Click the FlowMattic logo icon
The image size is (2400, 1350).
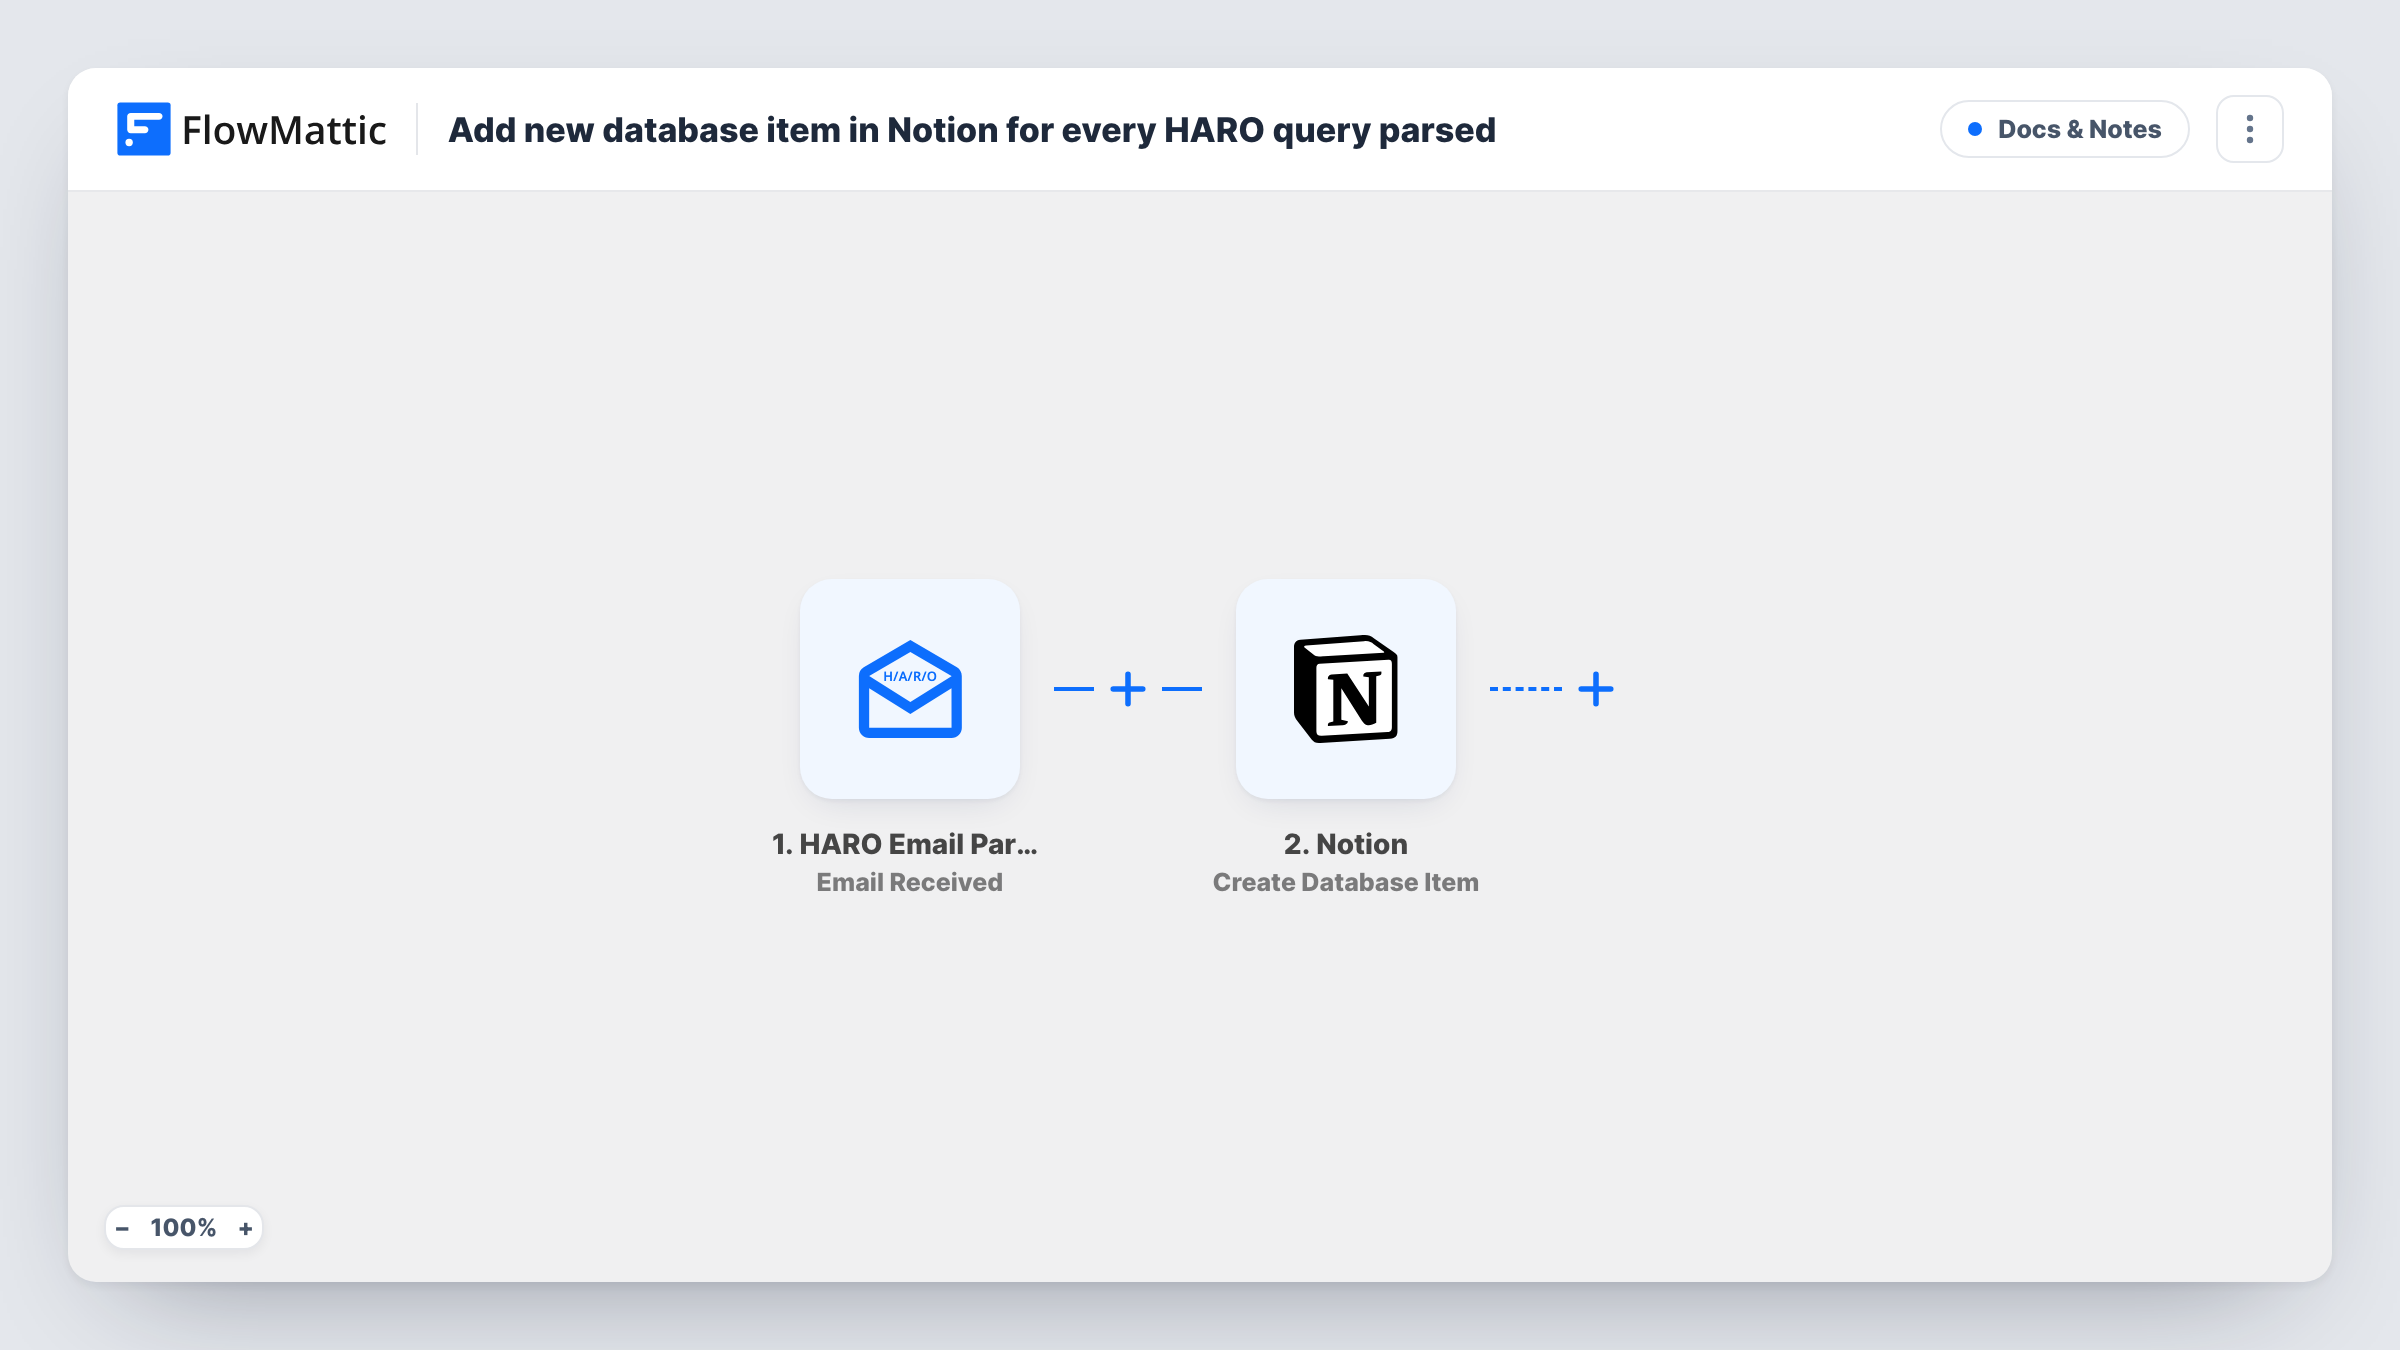click(143, 129)
